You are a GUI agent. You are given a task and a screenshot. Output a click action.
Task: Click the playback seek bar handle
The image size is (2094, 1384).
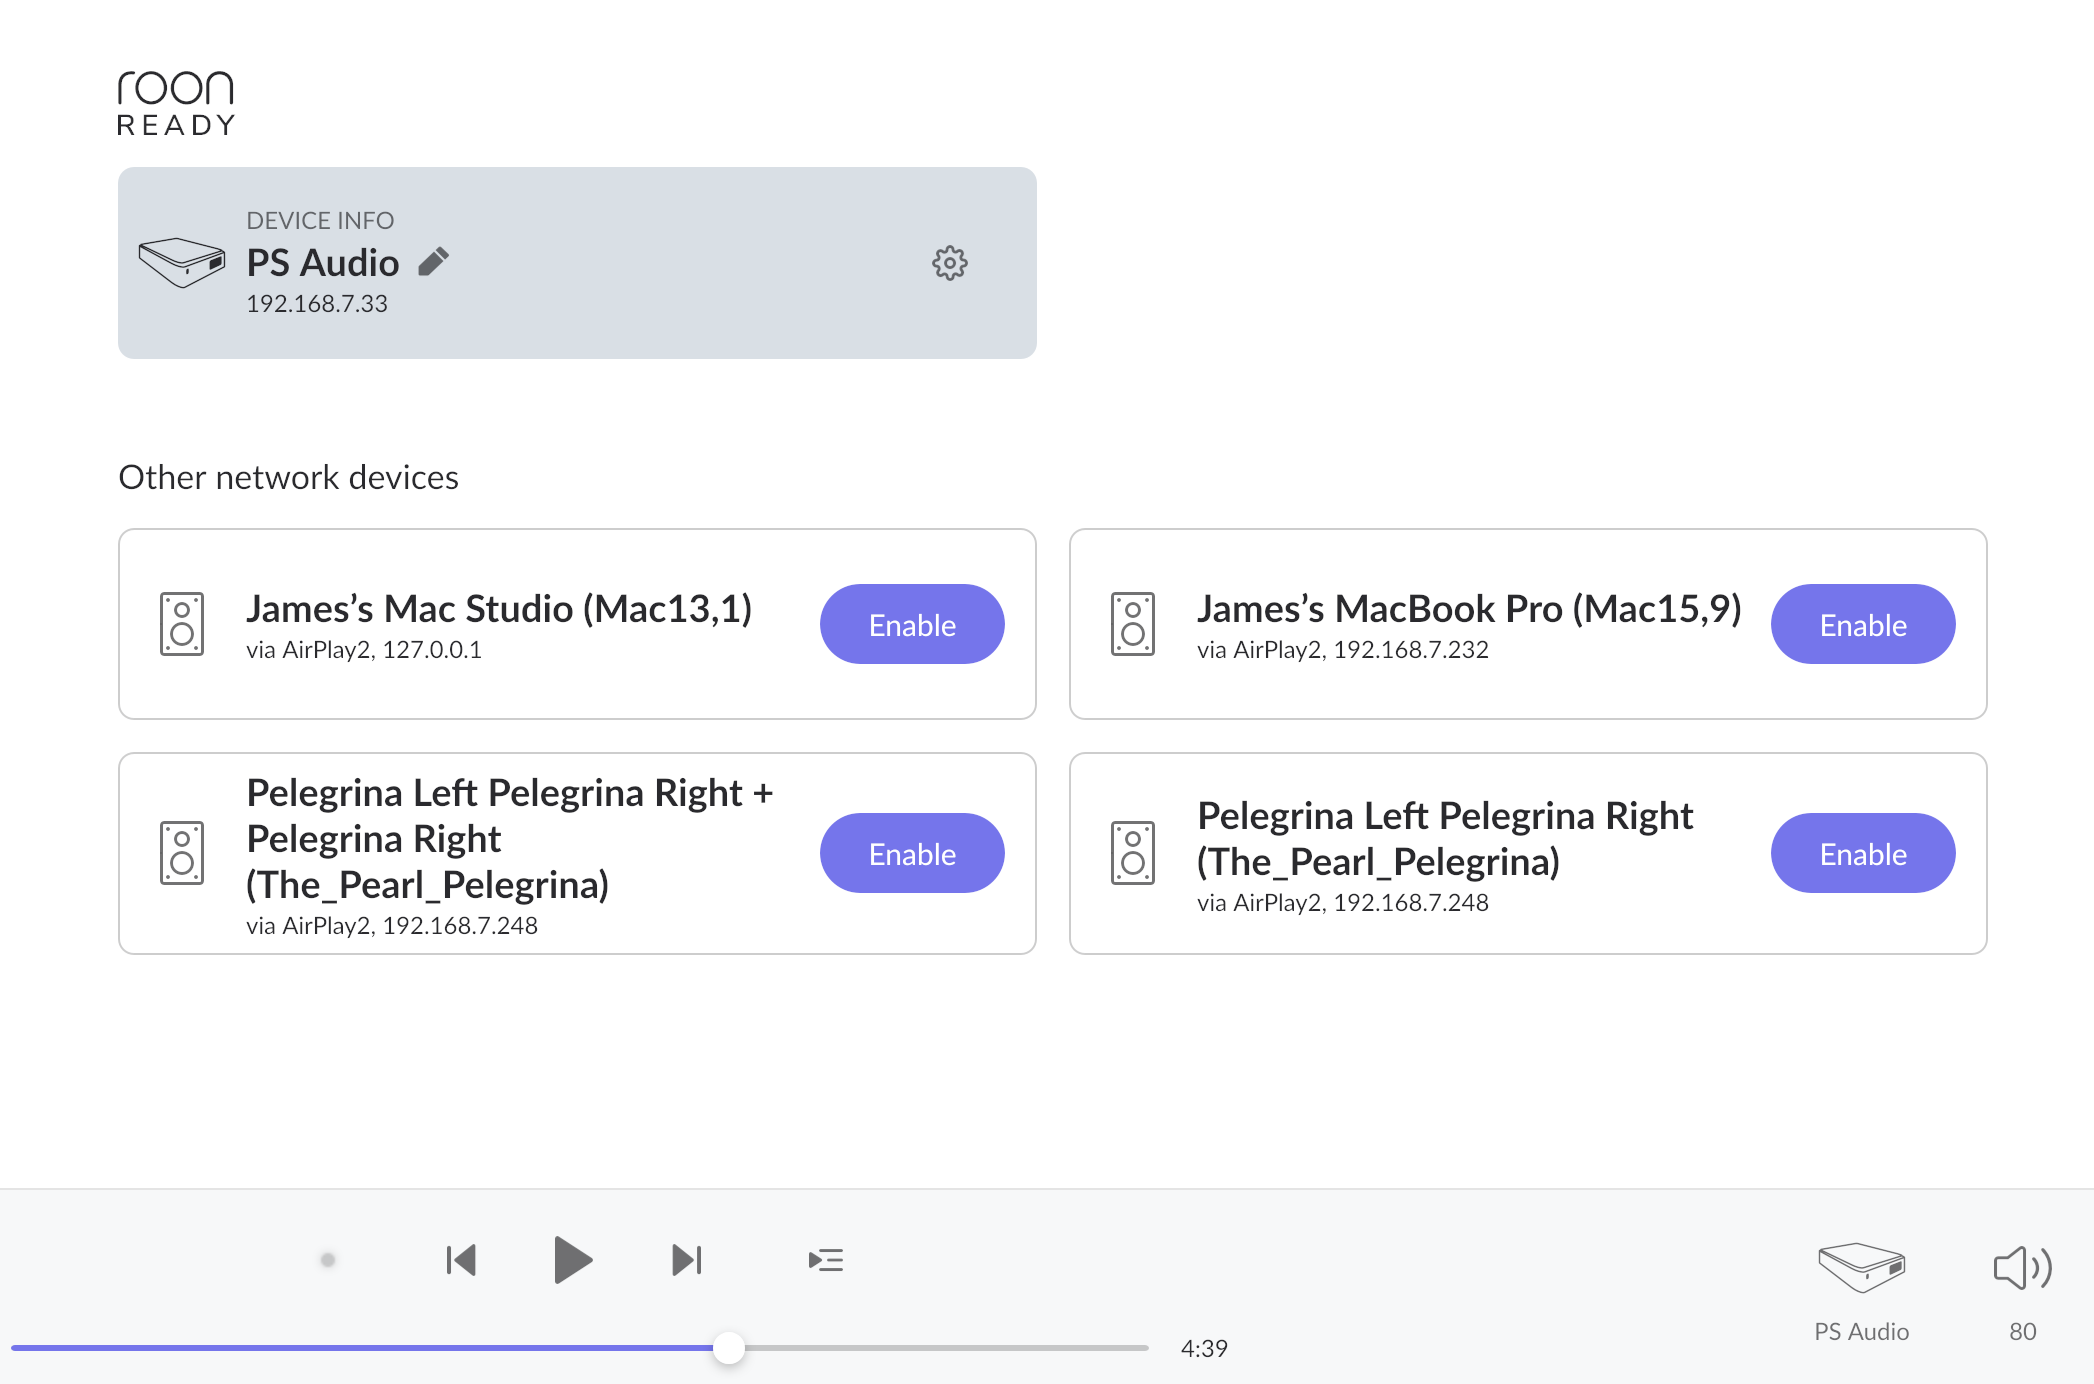[x=729, y=1348]
